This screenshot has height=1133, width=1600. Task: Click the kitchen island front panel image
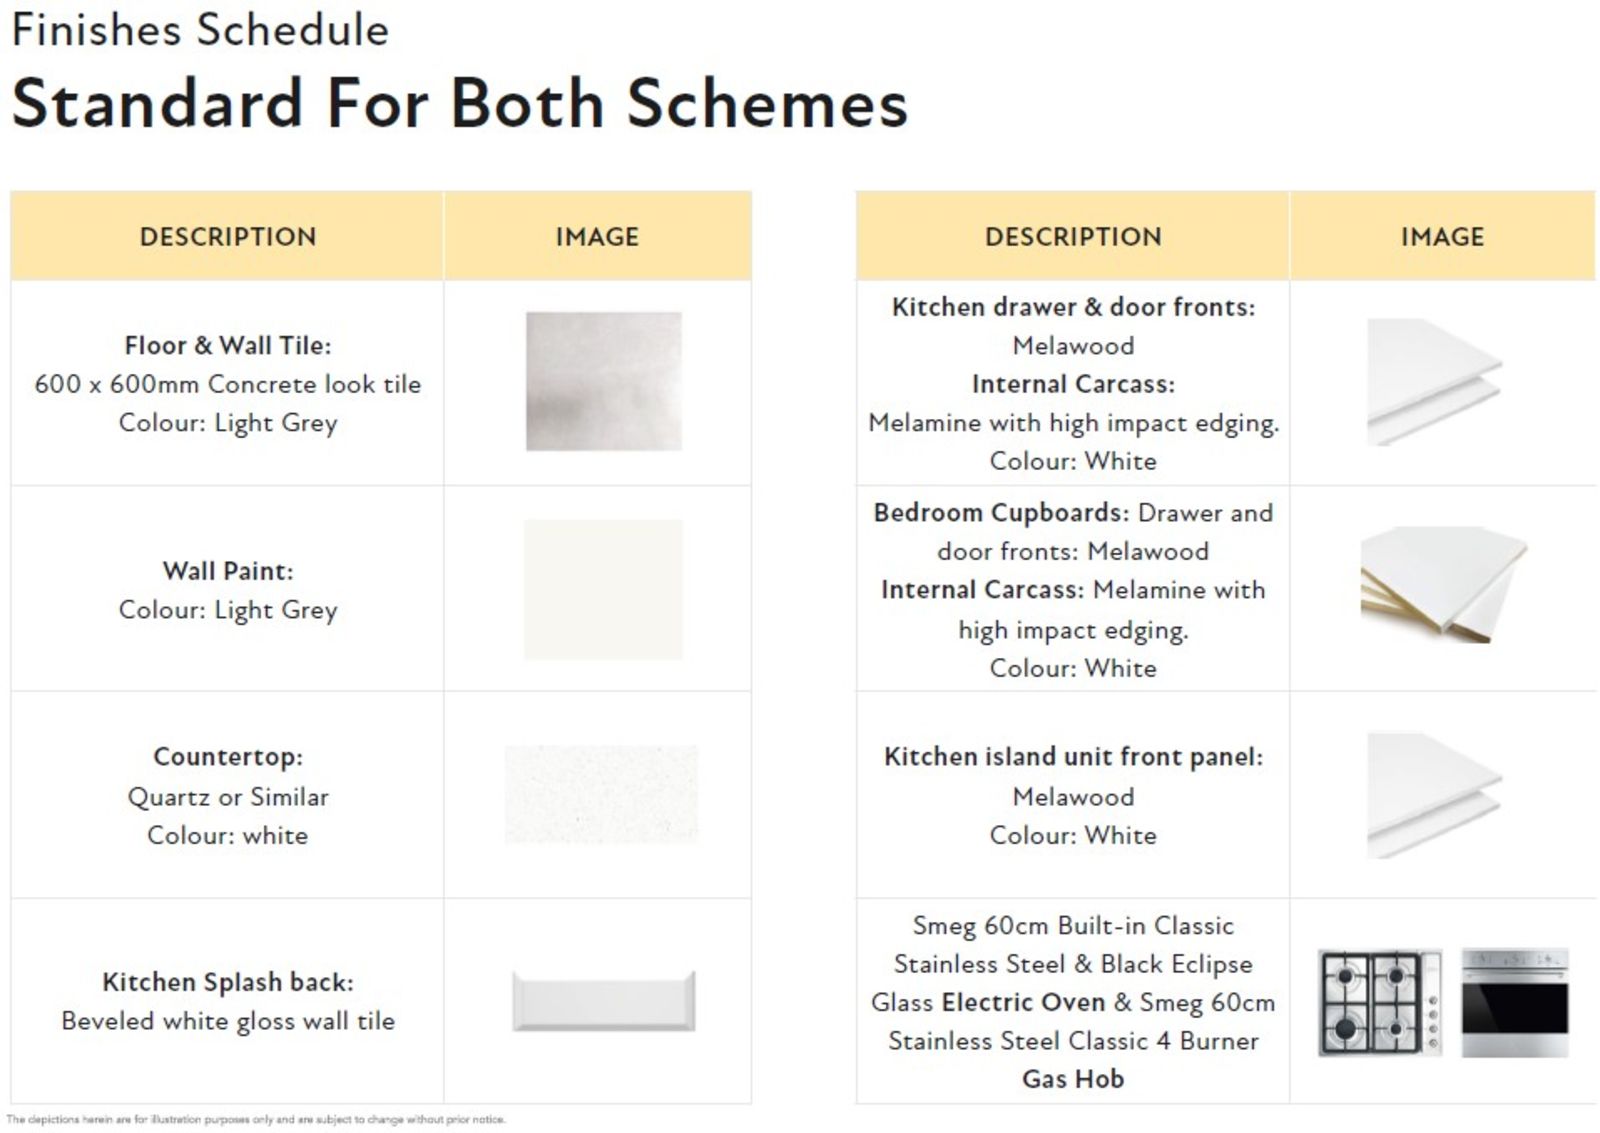[1434, 795]
